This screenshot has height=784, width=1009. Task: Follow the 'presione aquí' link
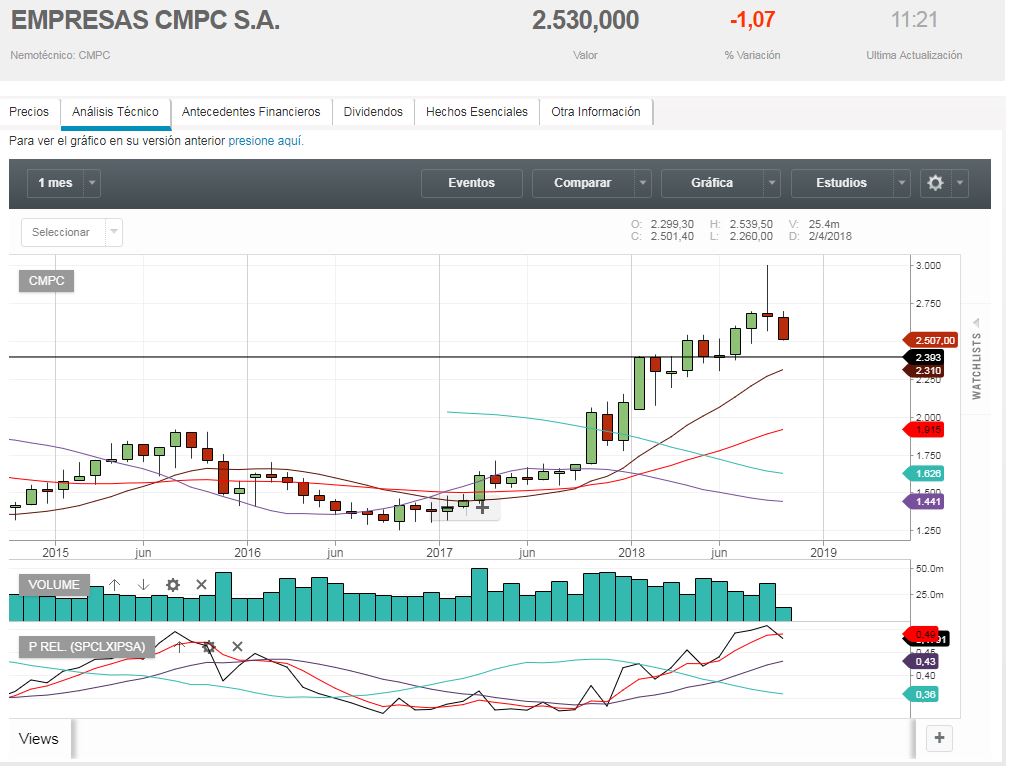pyautogui.click(x=266, y=140)
